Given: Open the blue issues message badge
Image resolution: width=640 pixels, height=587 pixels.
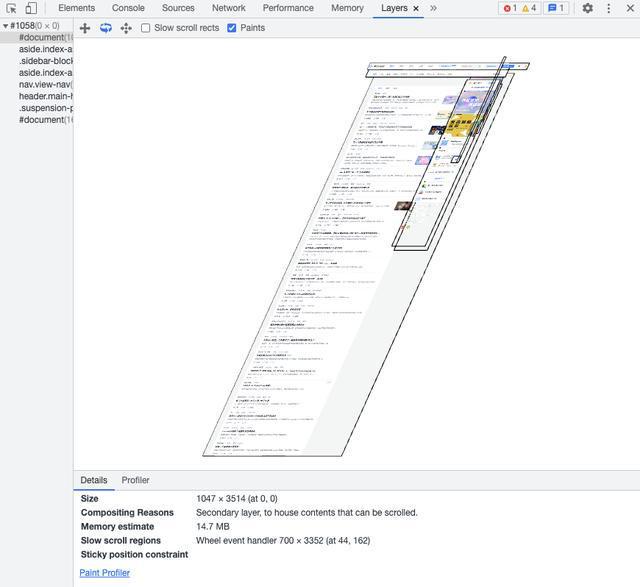Looking at the screenshot, I should coord(556,8).
